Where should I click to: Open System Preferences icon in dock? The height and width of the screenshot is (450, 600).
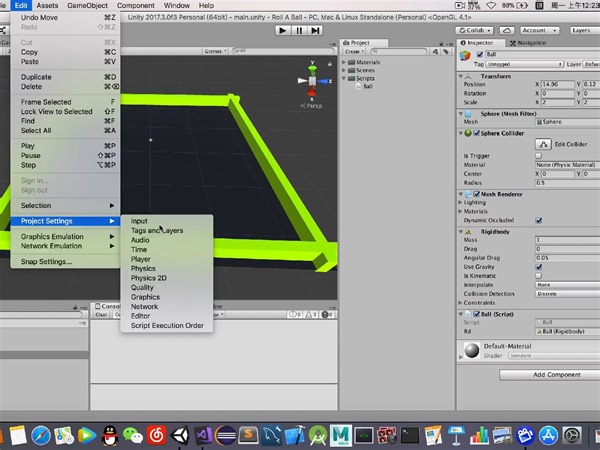[572, 435]
